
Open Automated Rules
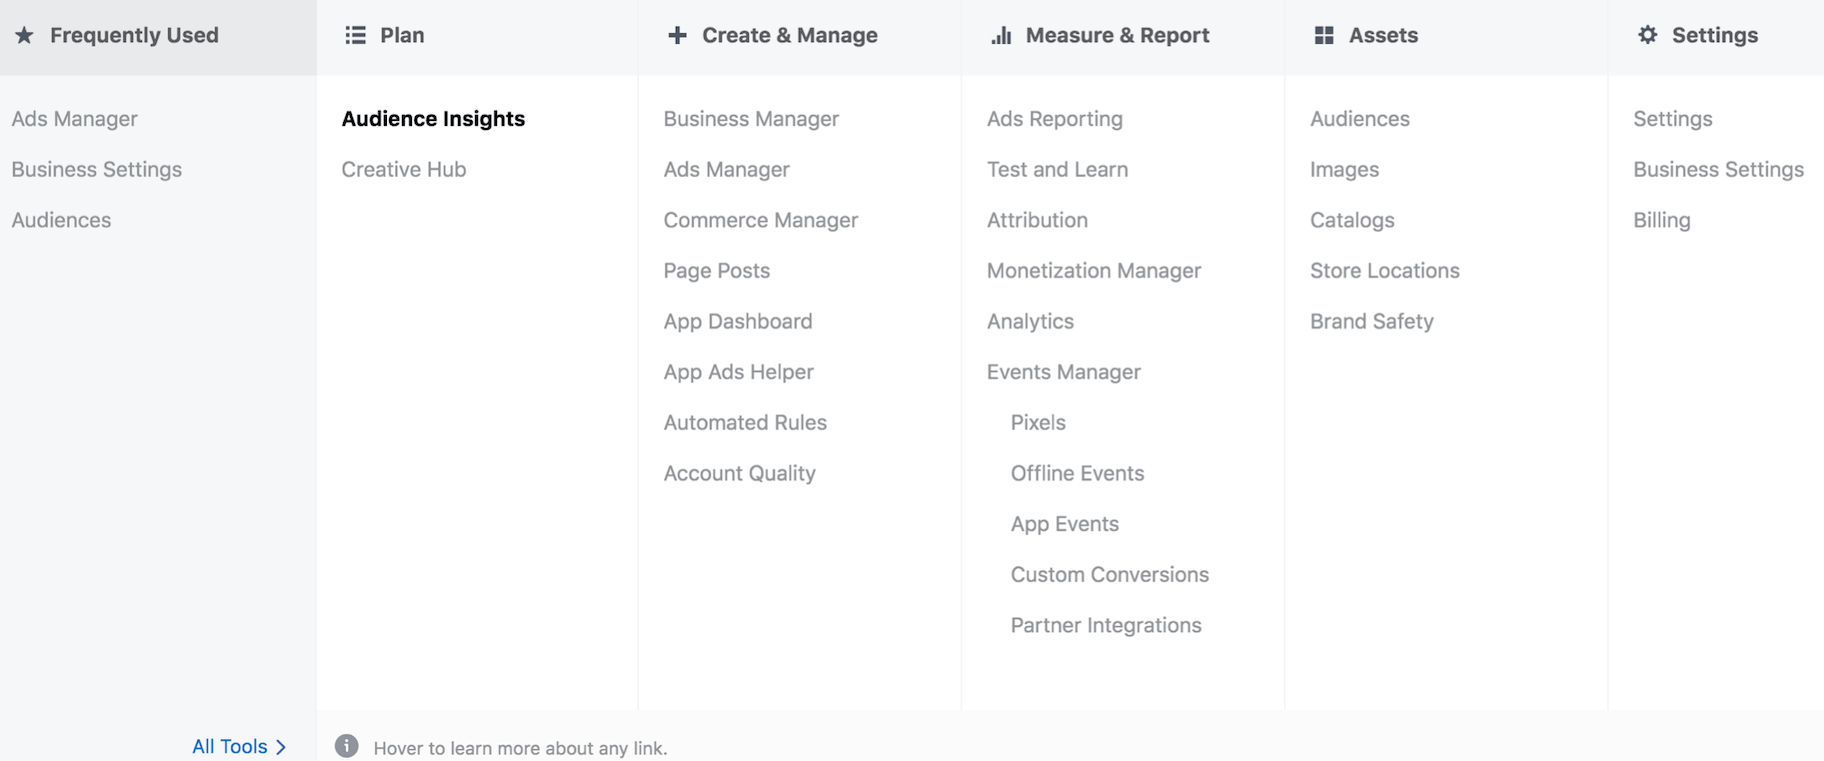pos(745,423)
